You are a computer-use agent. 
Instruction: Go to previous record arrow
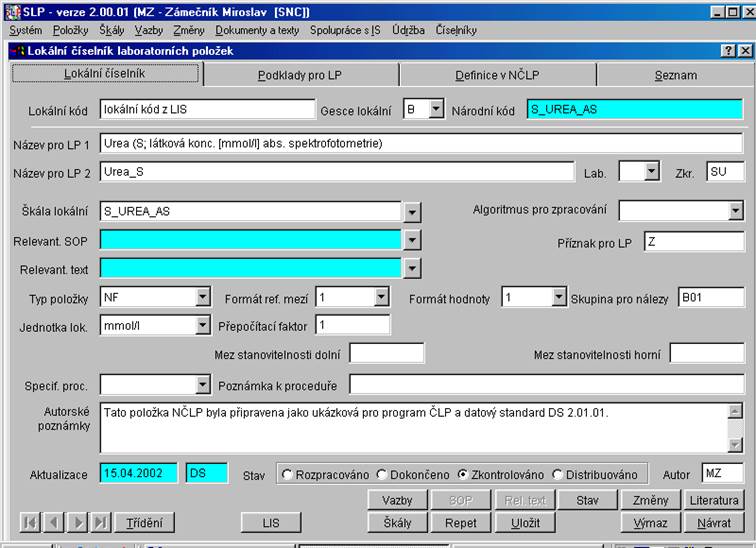coord(53,522)
